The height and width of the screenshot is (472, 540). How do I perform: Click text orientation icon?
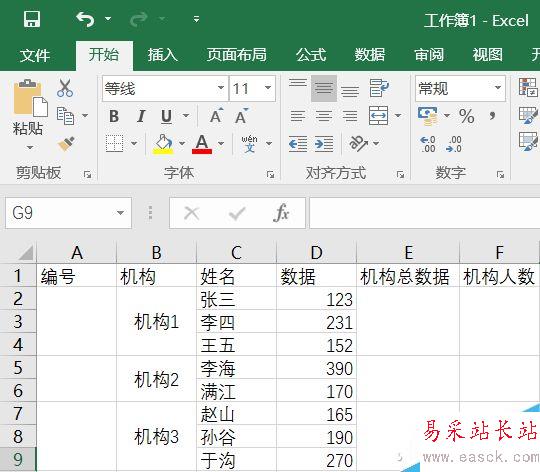(x=359, y=143)
